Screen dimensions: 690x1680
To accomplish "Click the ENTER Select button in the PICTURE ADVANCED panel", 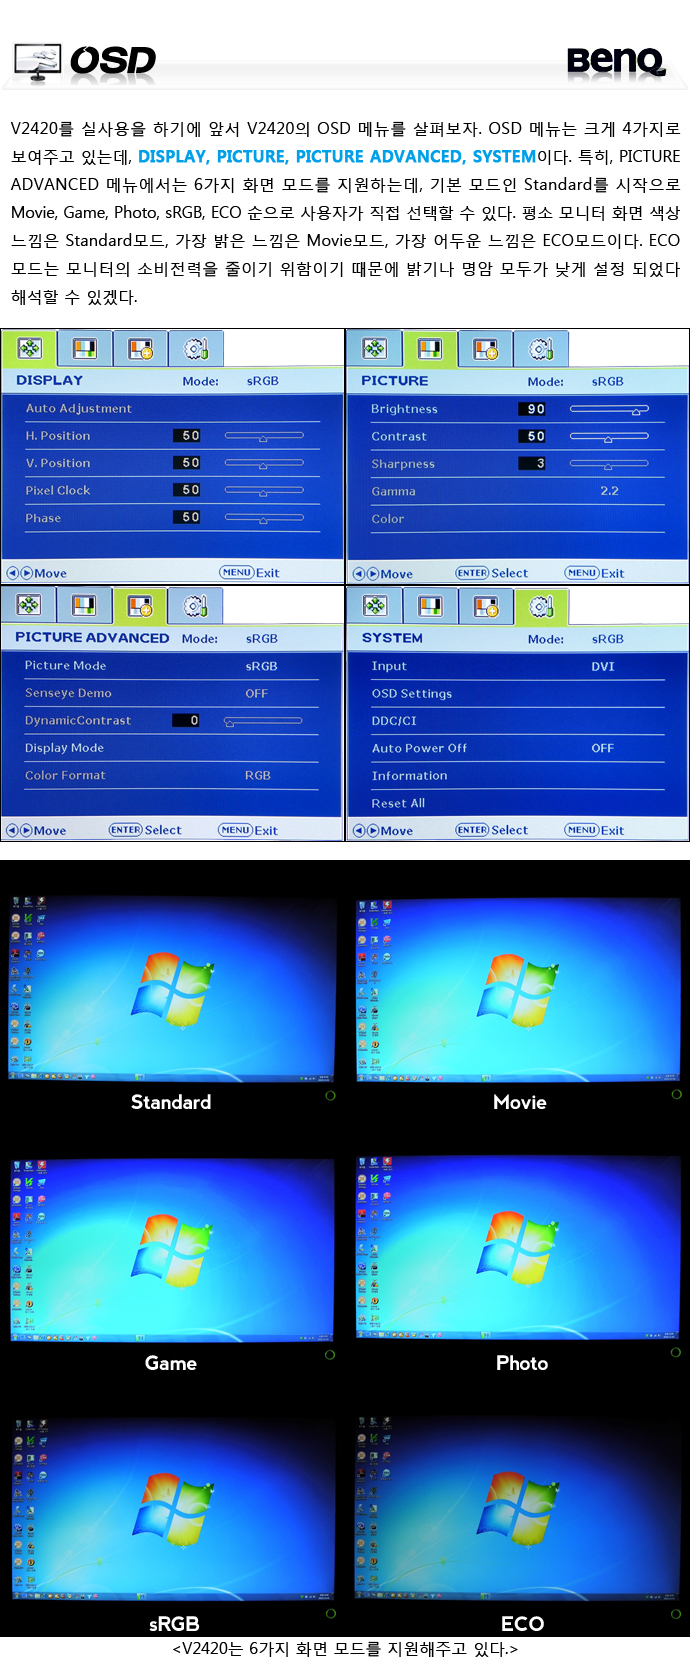I will click(145, 830).
